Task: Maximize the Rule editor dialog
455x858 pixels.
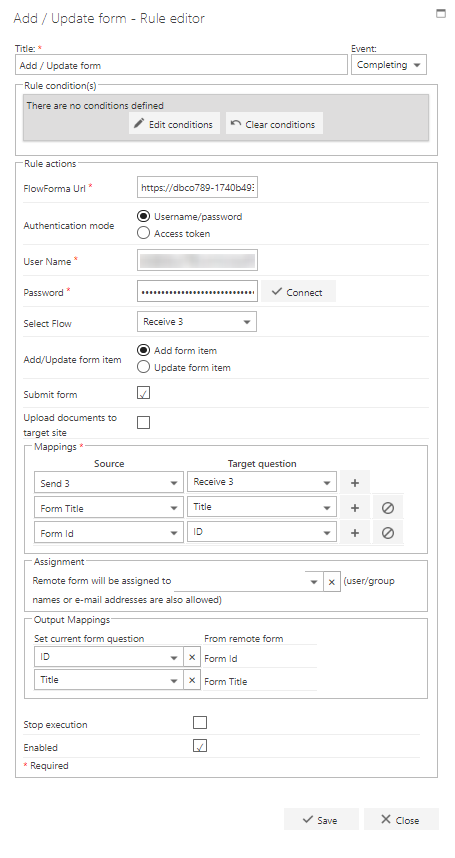Action: pyautogui.click(x=440, y=14)
